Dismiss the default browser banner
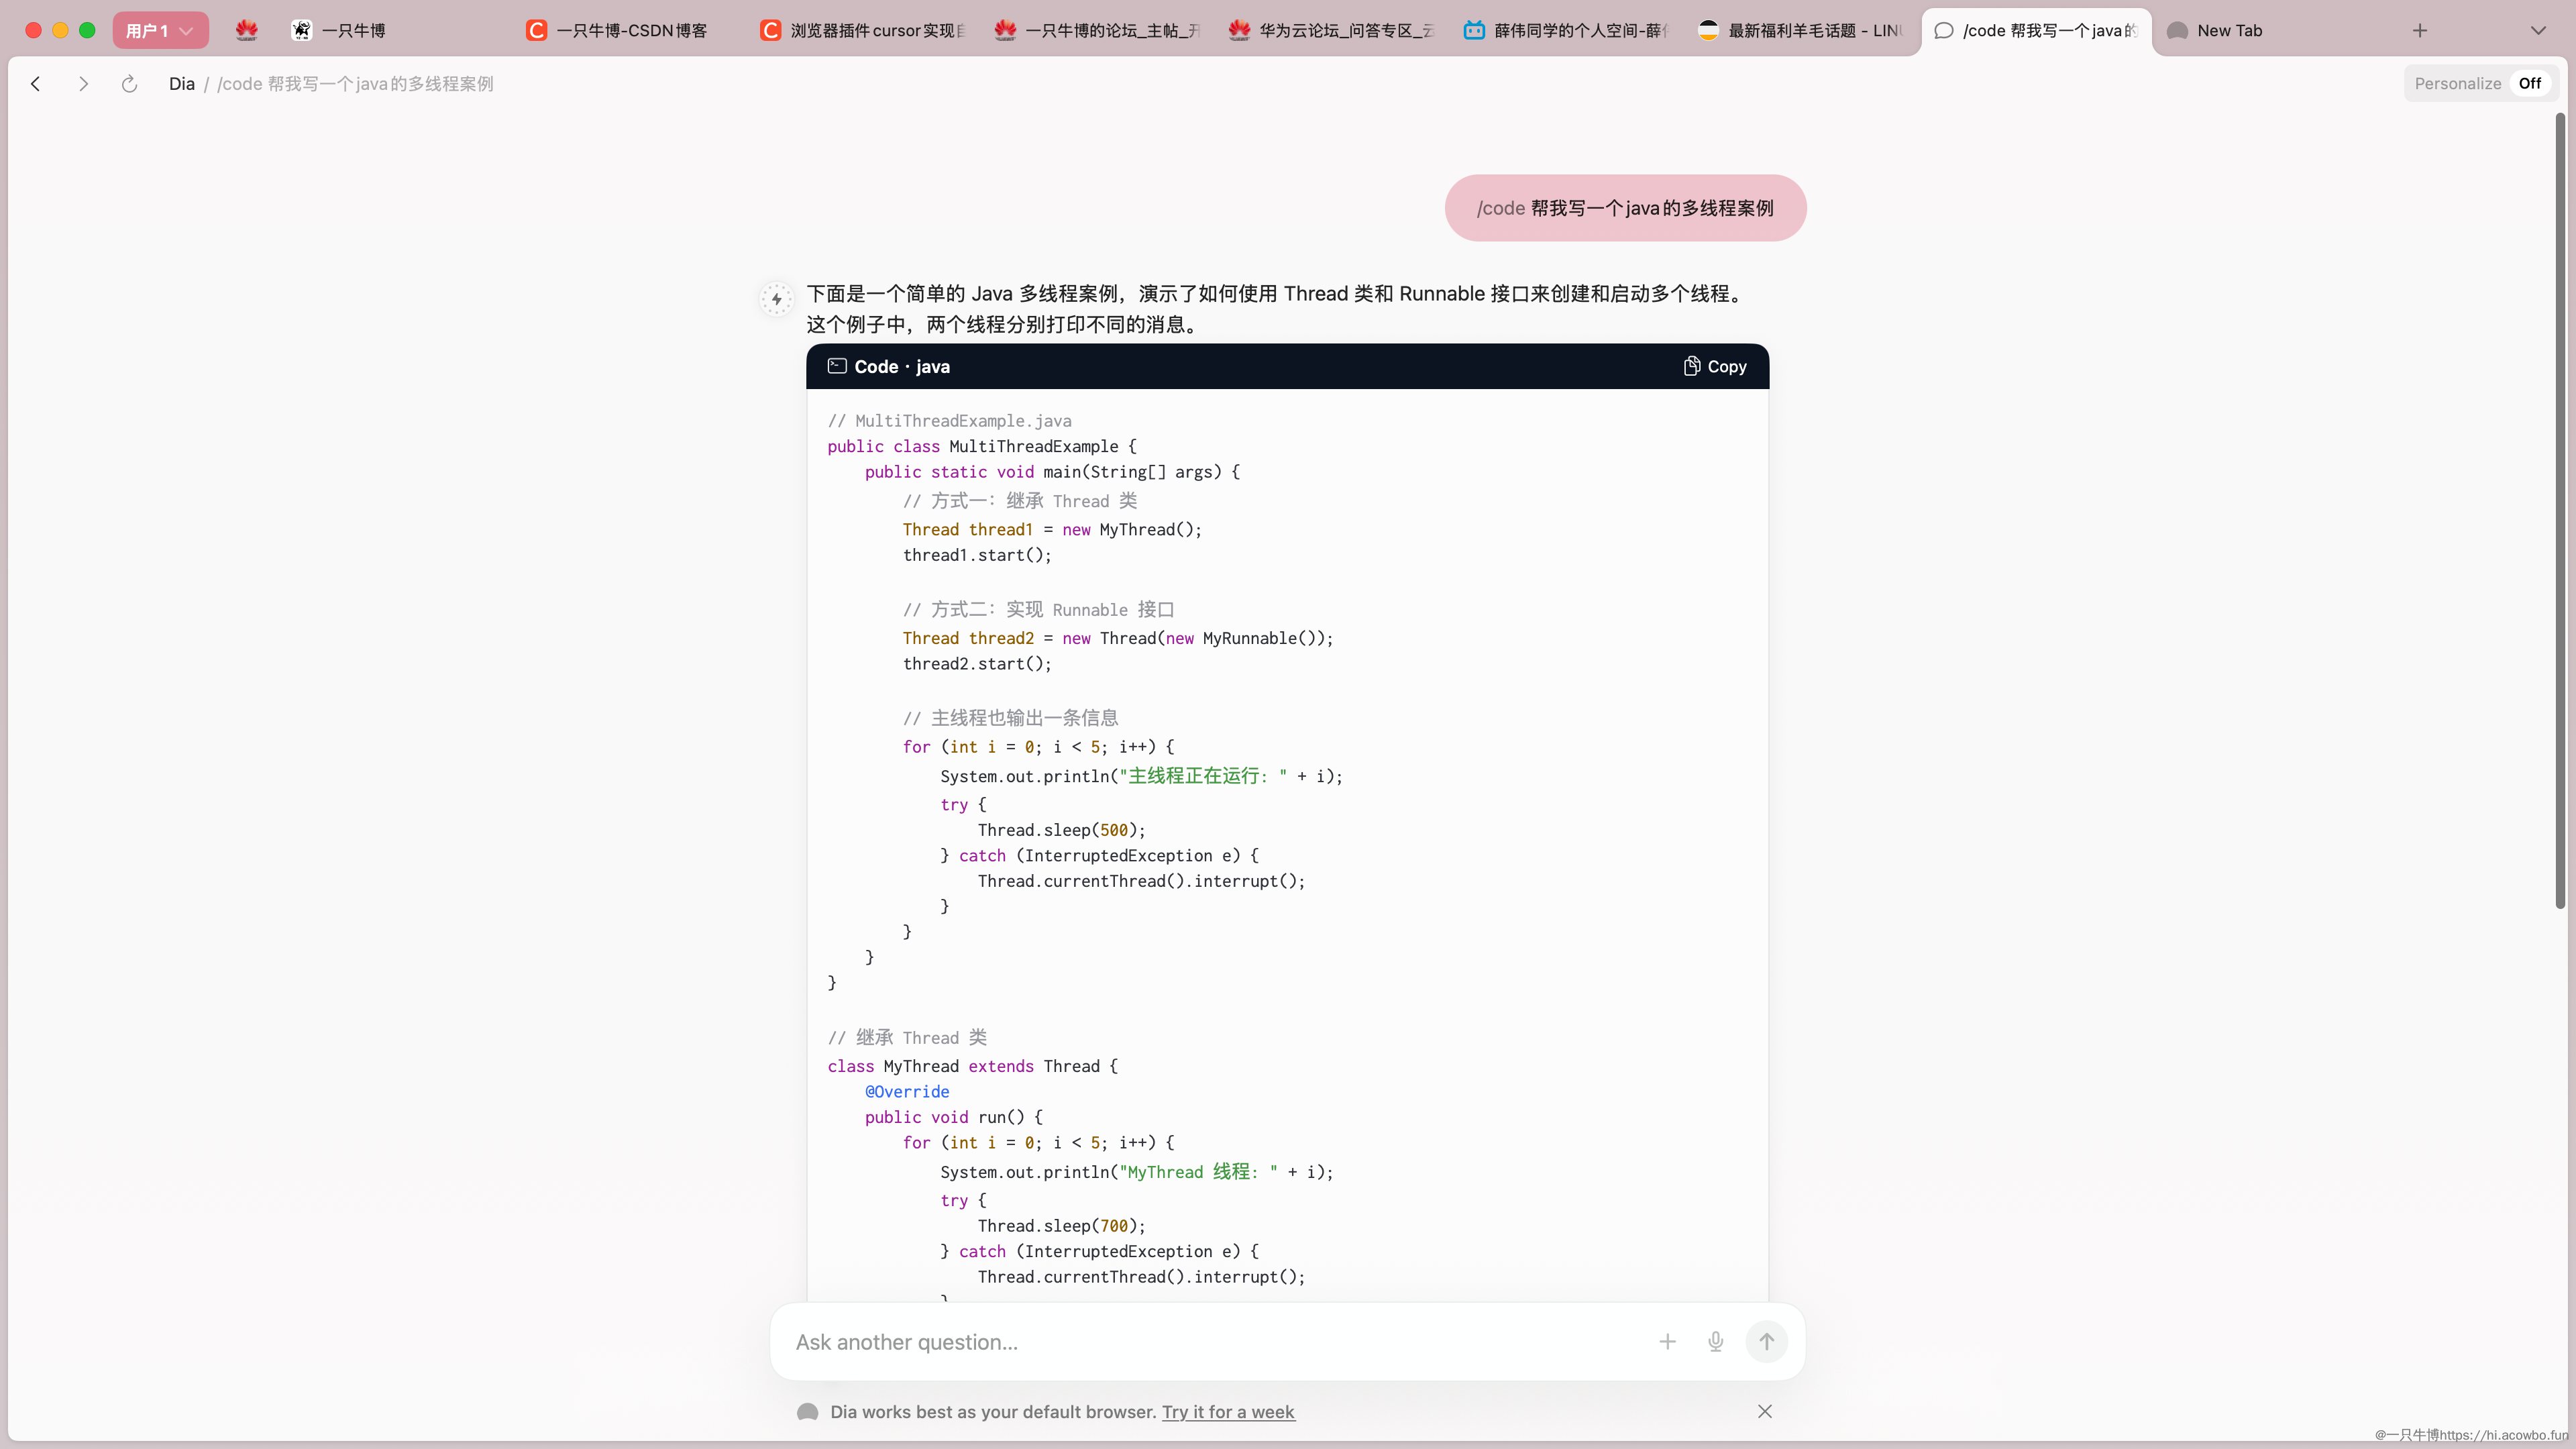 point(1765,1411)
